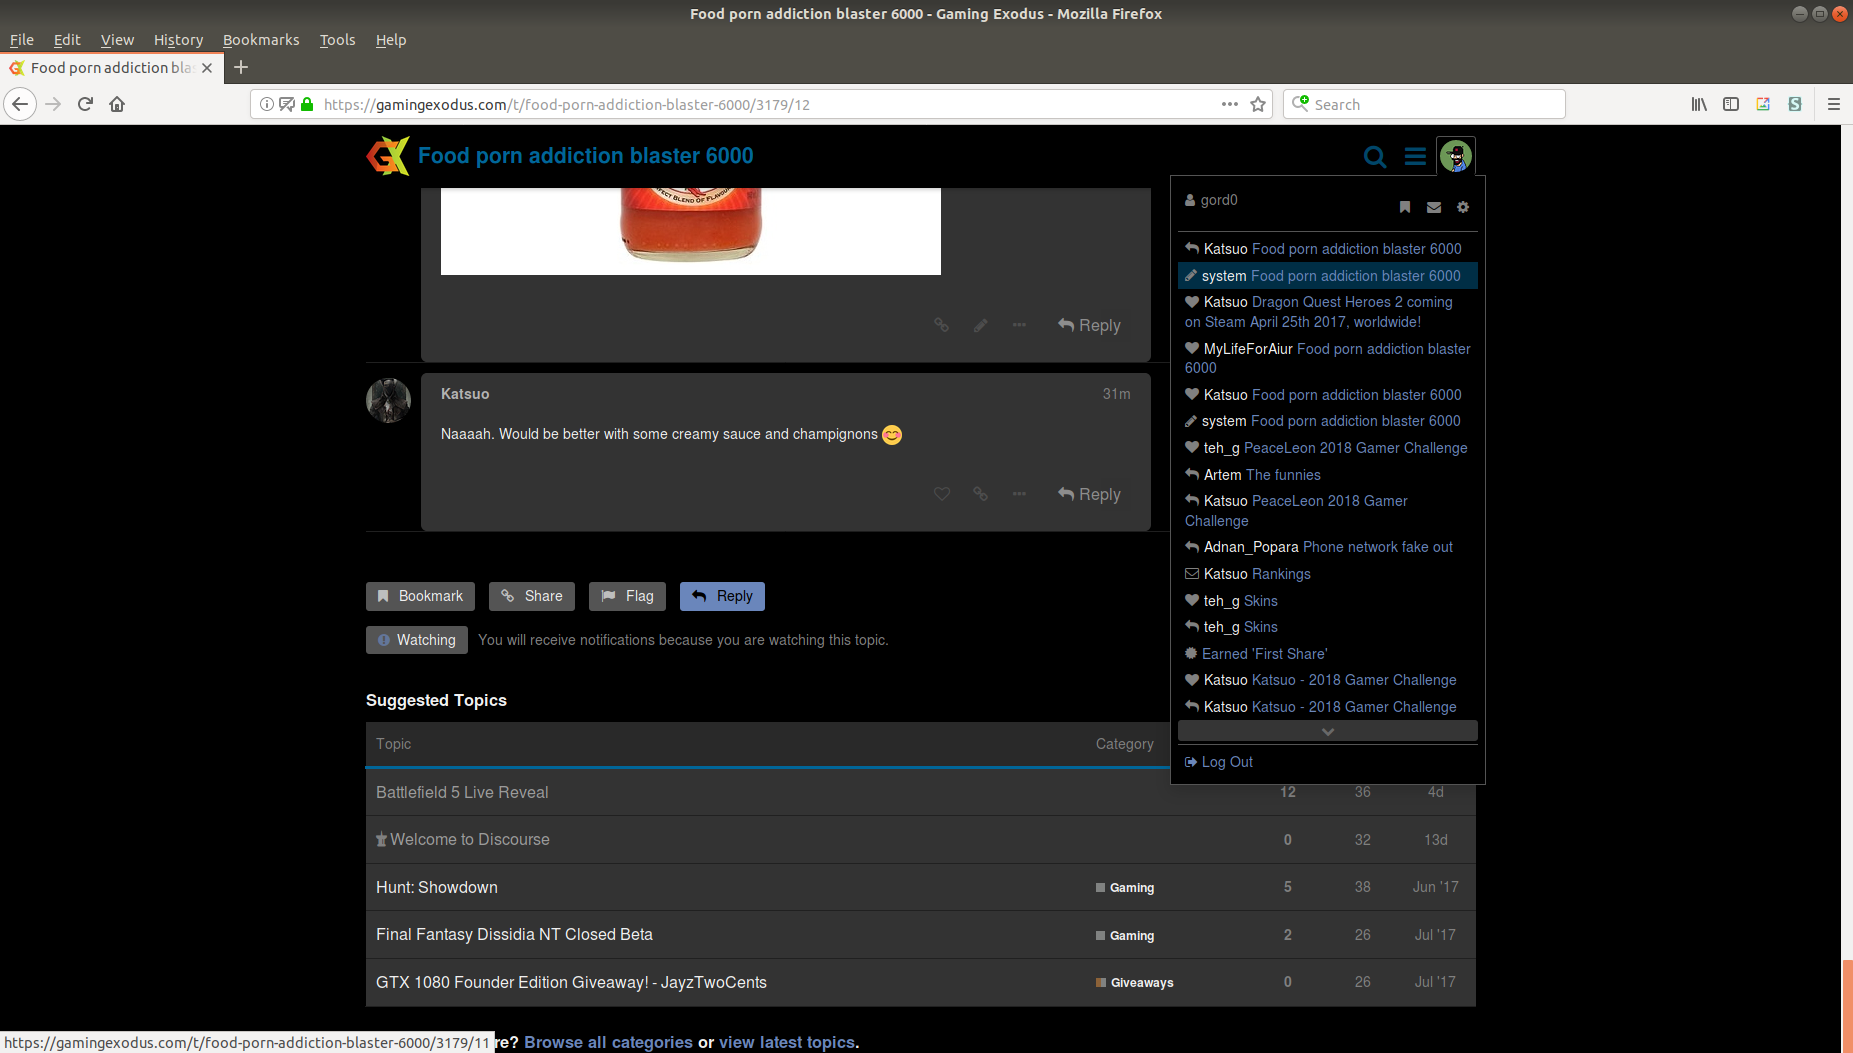Open the Bookmarks menu
Image resolution: width=1853 pixels, height=1053 pixels.
click(x=261, y=40)
